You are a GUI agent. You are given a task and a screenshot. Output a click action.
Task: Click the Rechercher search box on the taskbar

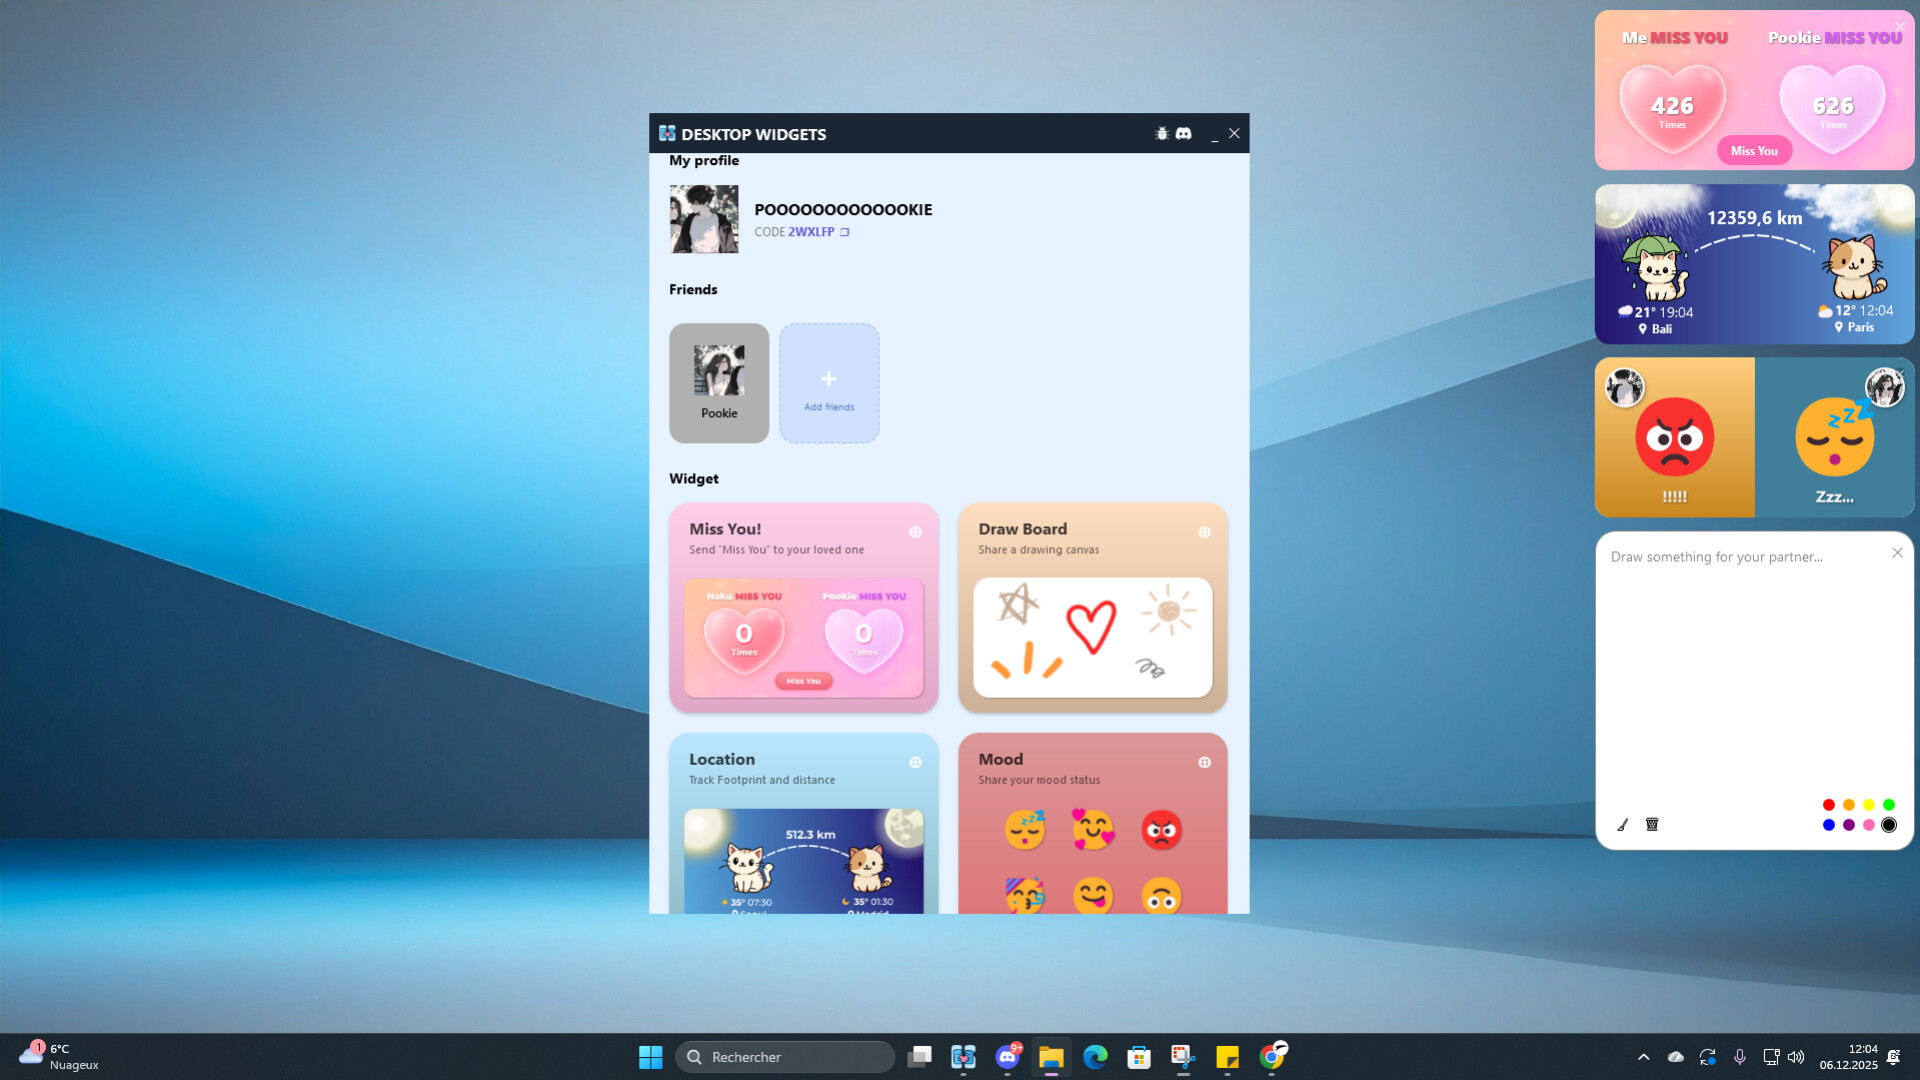[x=785, y=1056]
